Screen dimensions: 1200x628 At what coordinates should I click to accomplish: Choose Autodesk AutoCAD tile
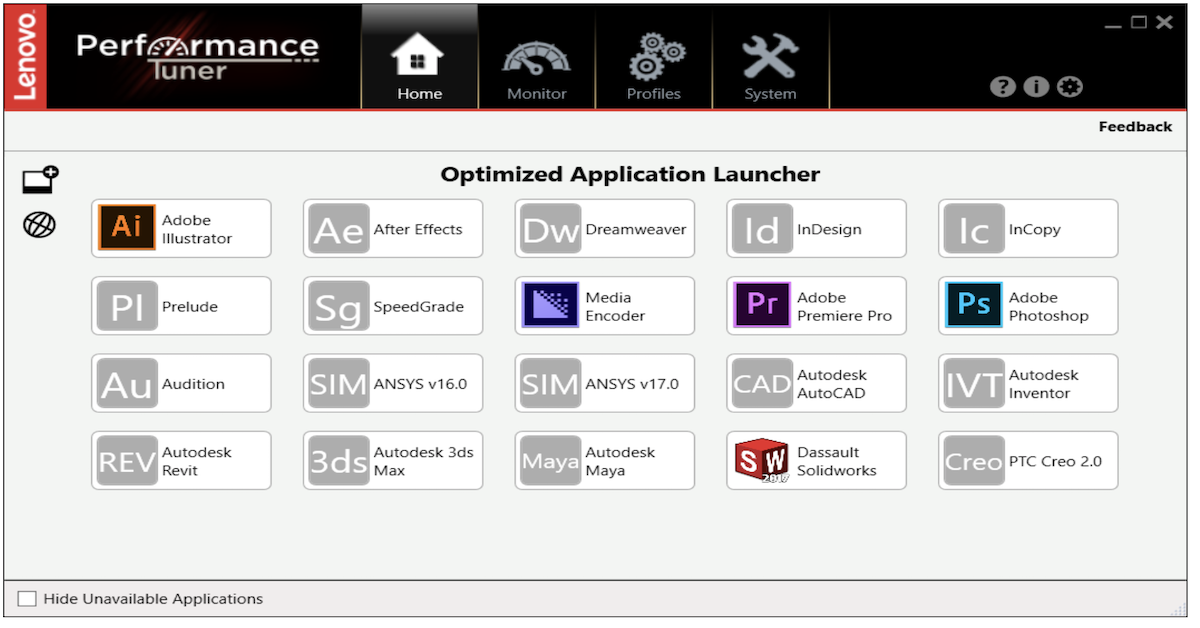(816, 384)
